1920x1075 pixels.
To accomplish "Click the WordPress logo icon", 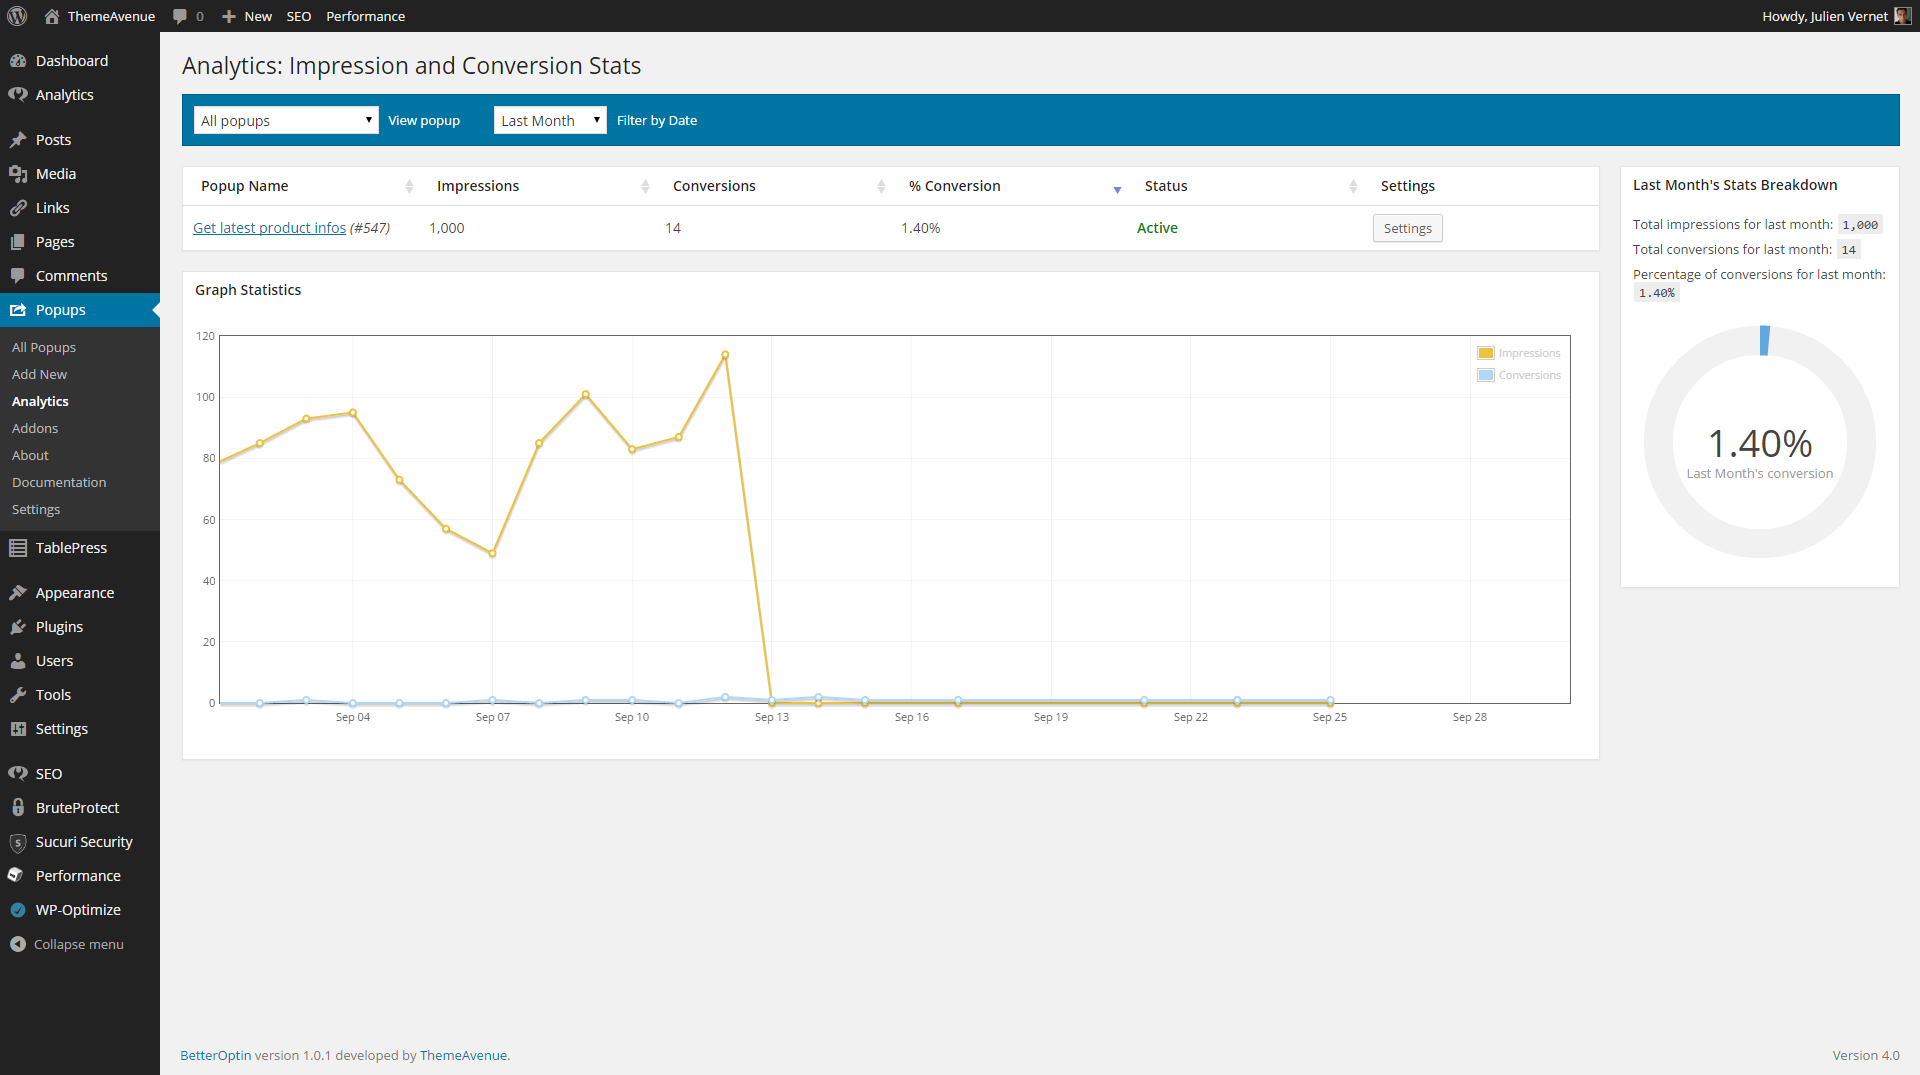I will pos(17,16).
